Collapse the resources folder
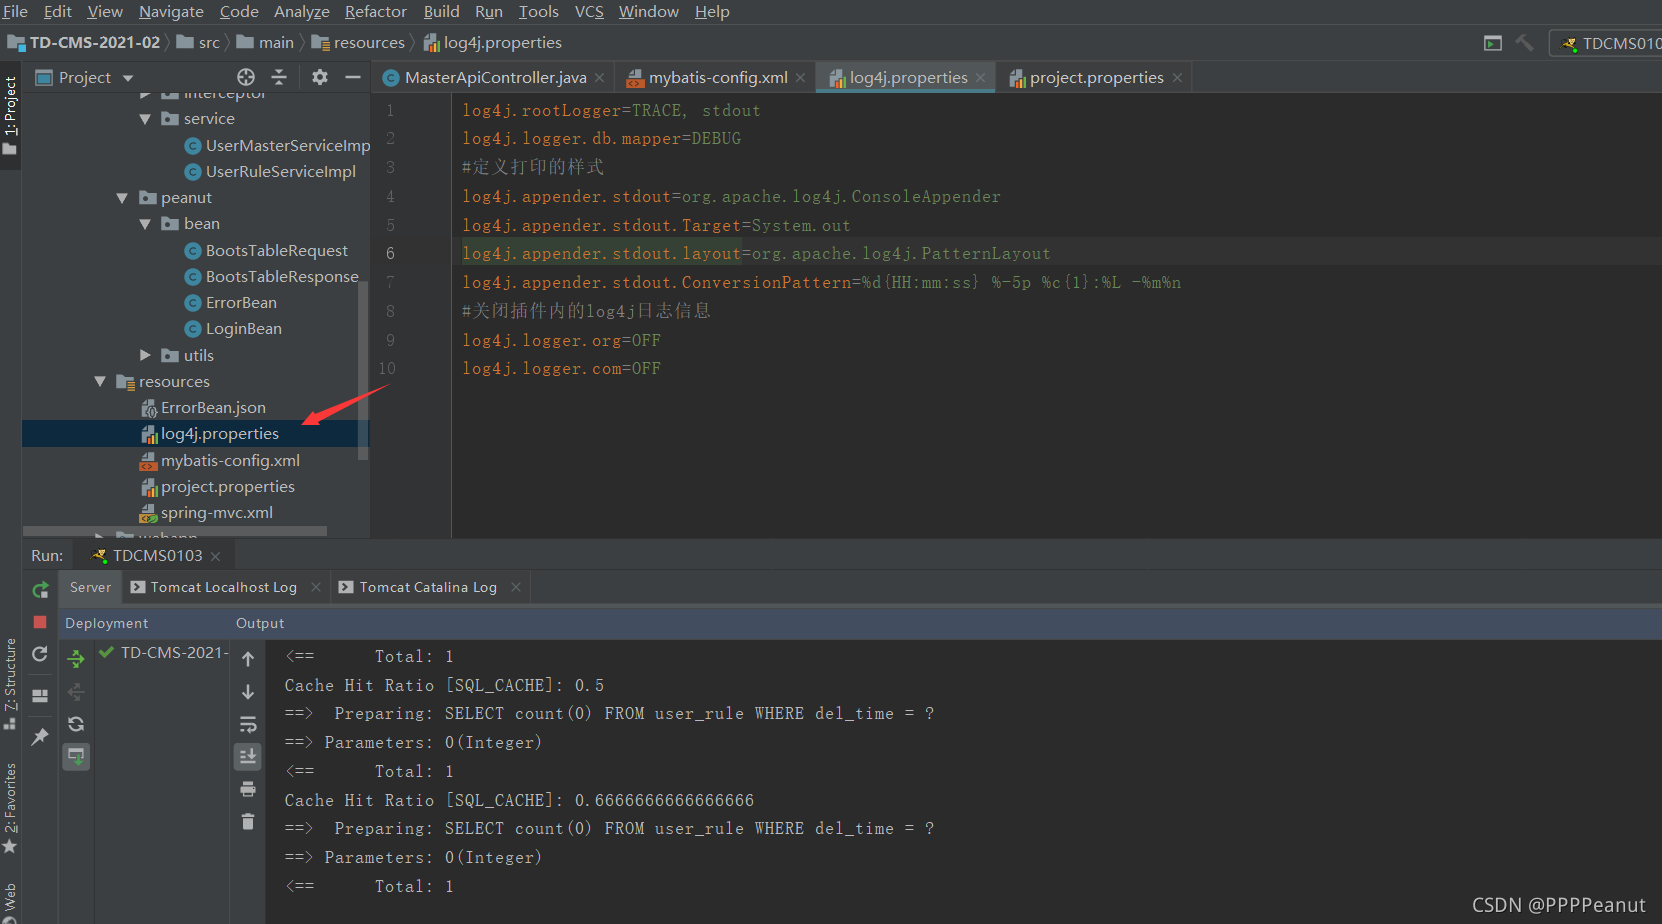The height and width of the screenshot is (924, 1662). coord(100,381)
